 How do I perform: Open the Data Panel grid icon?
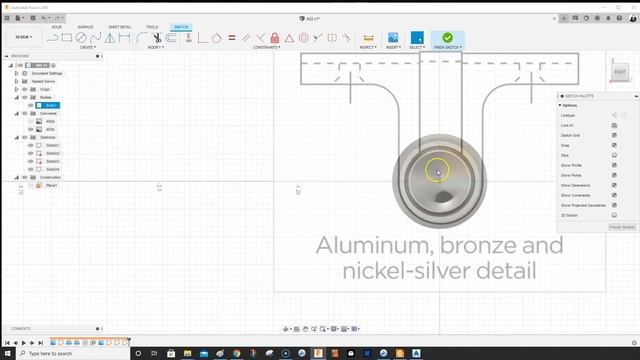point(7,18)
